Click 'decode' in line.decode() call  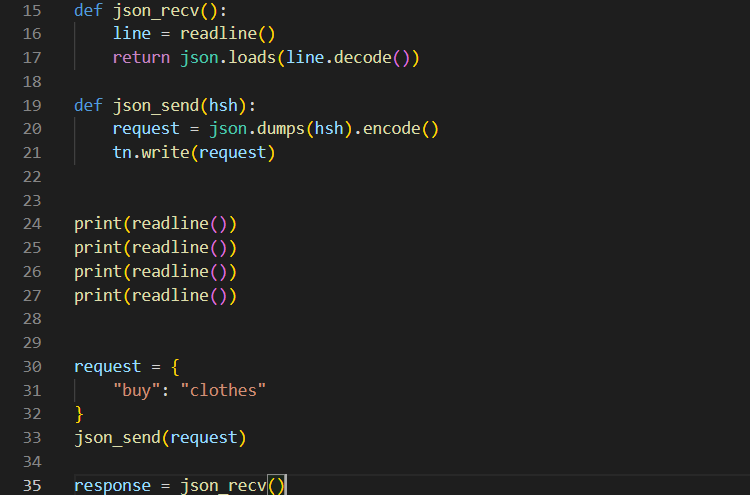pyautogui.click(x=363, y=58)
